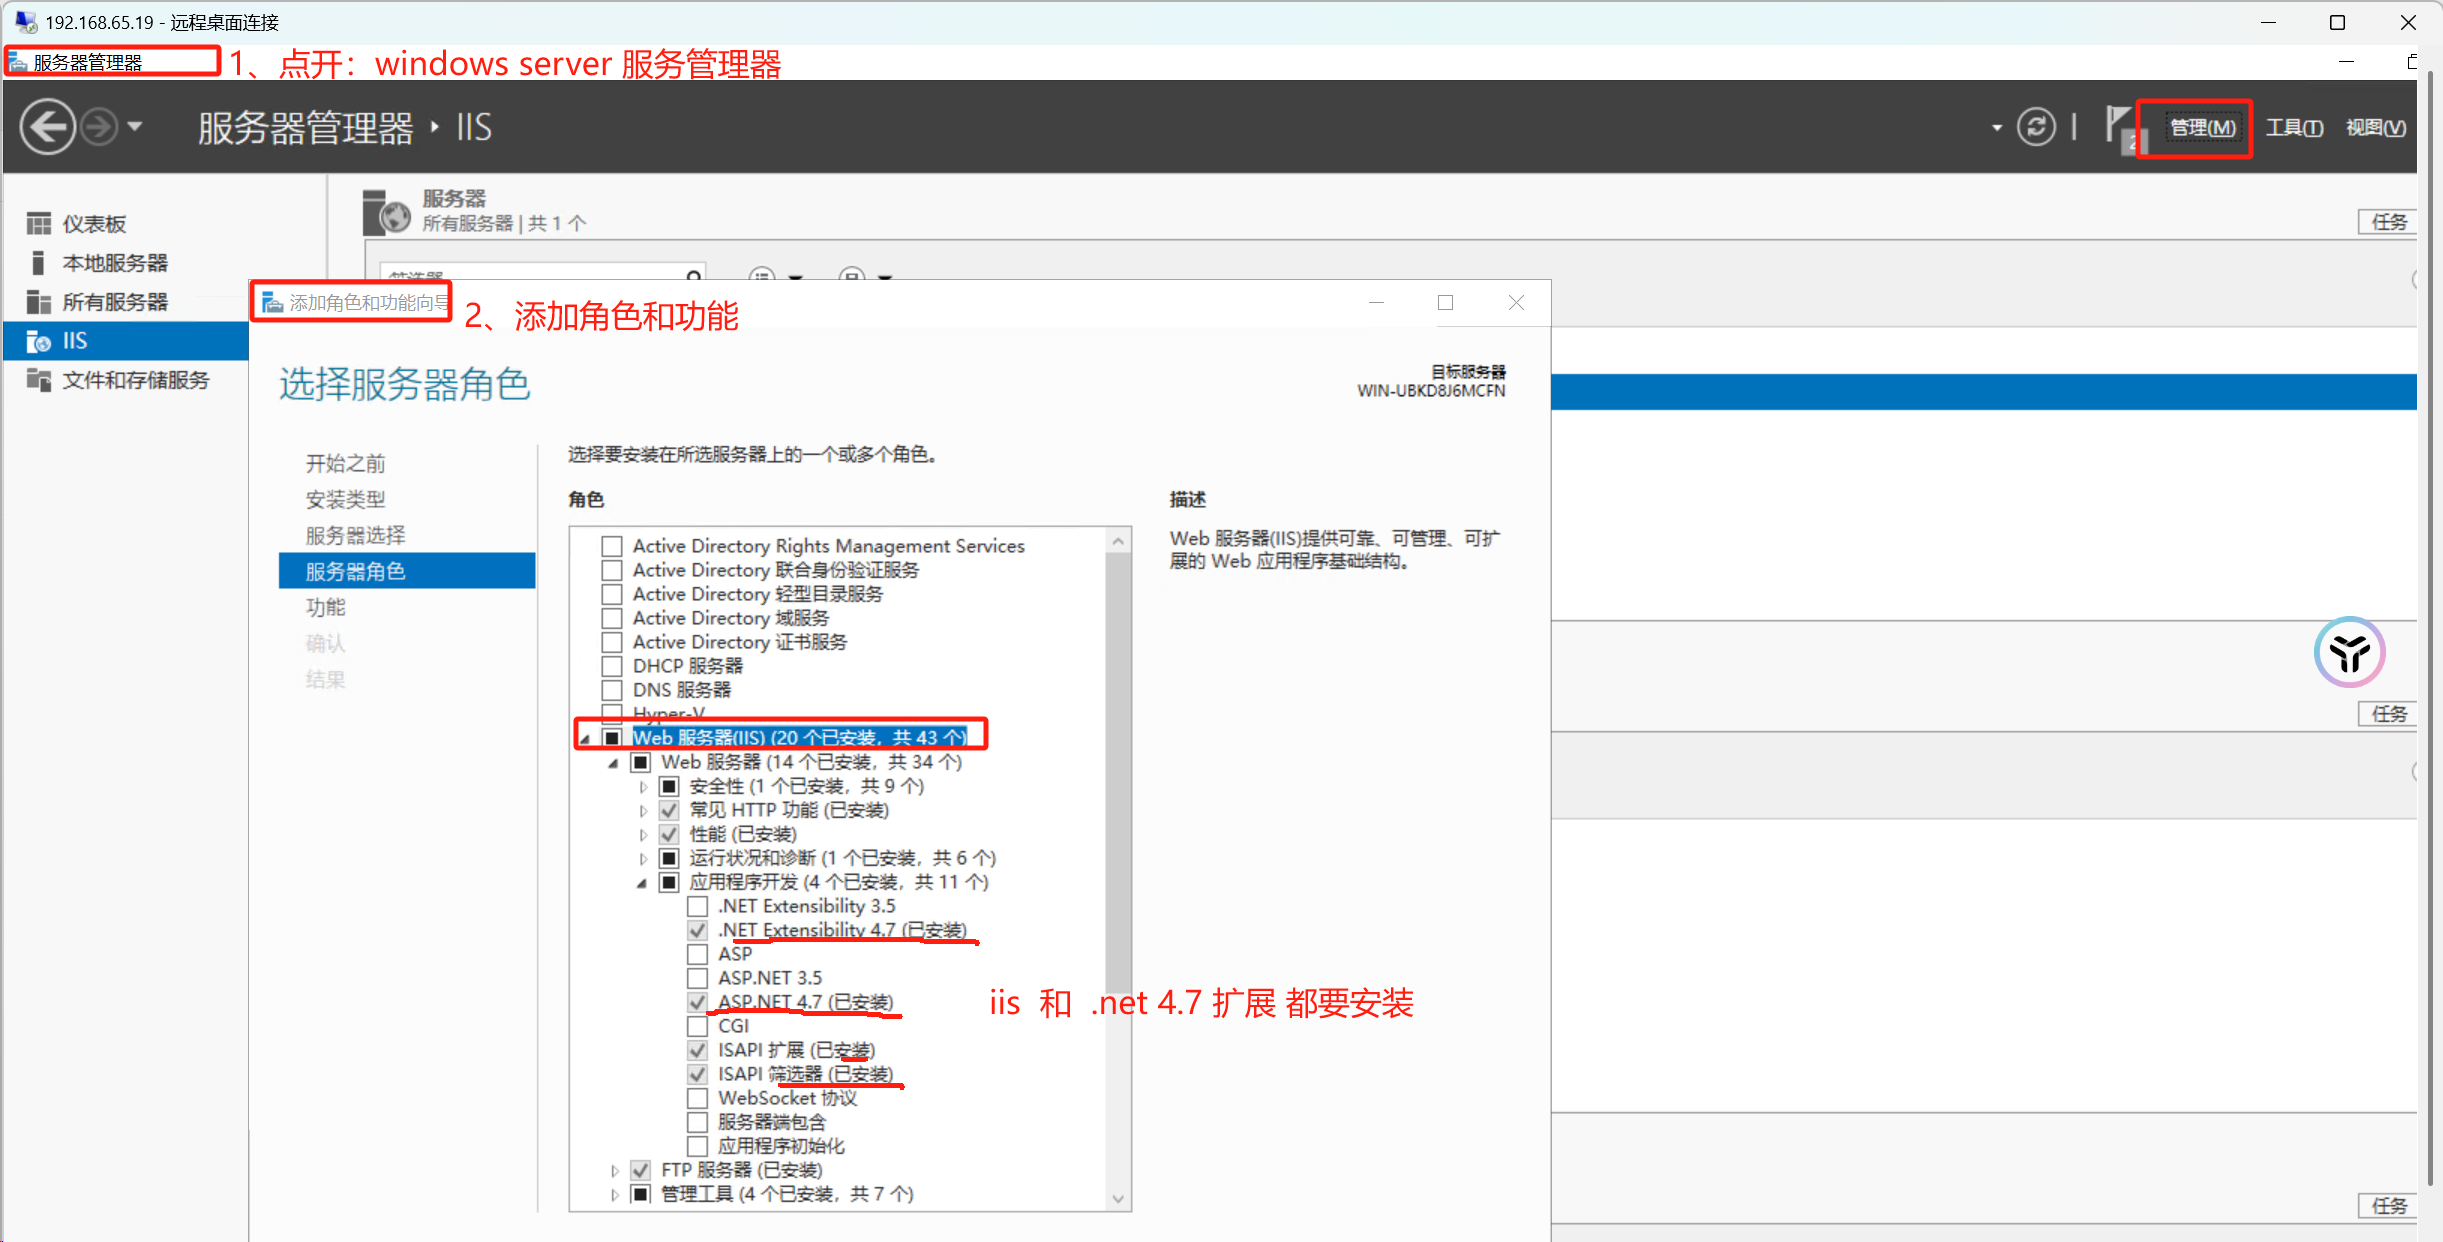The width and height of the screenshot is (2443, 1242).
Task: Collapse the Web 服务器(IIS) tree node
Action: click(x=586, y=739)
